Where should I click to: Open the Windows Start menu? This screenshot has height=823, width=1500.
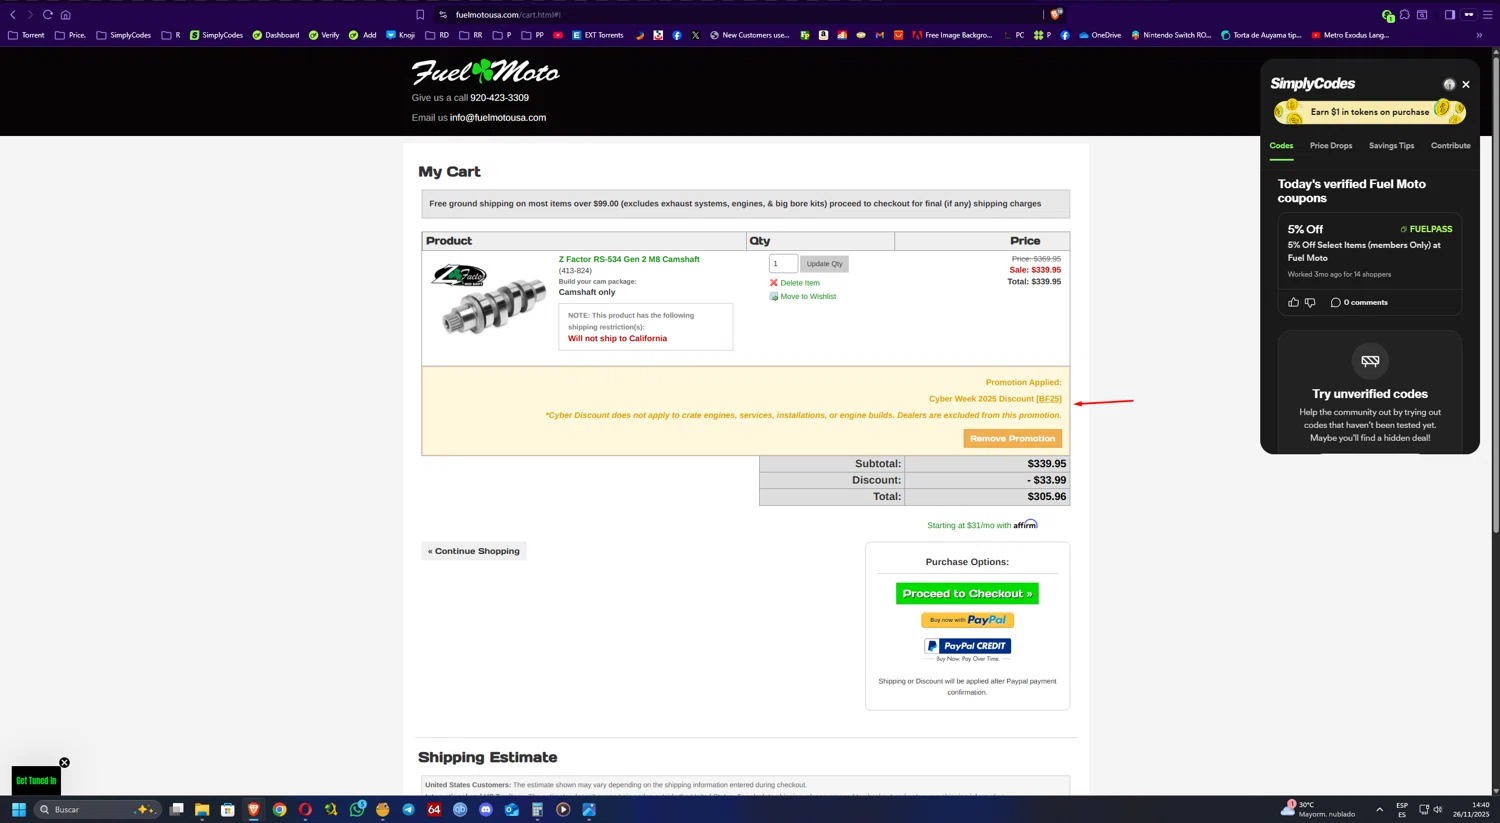pyautogui.click(x=18, y=810)
